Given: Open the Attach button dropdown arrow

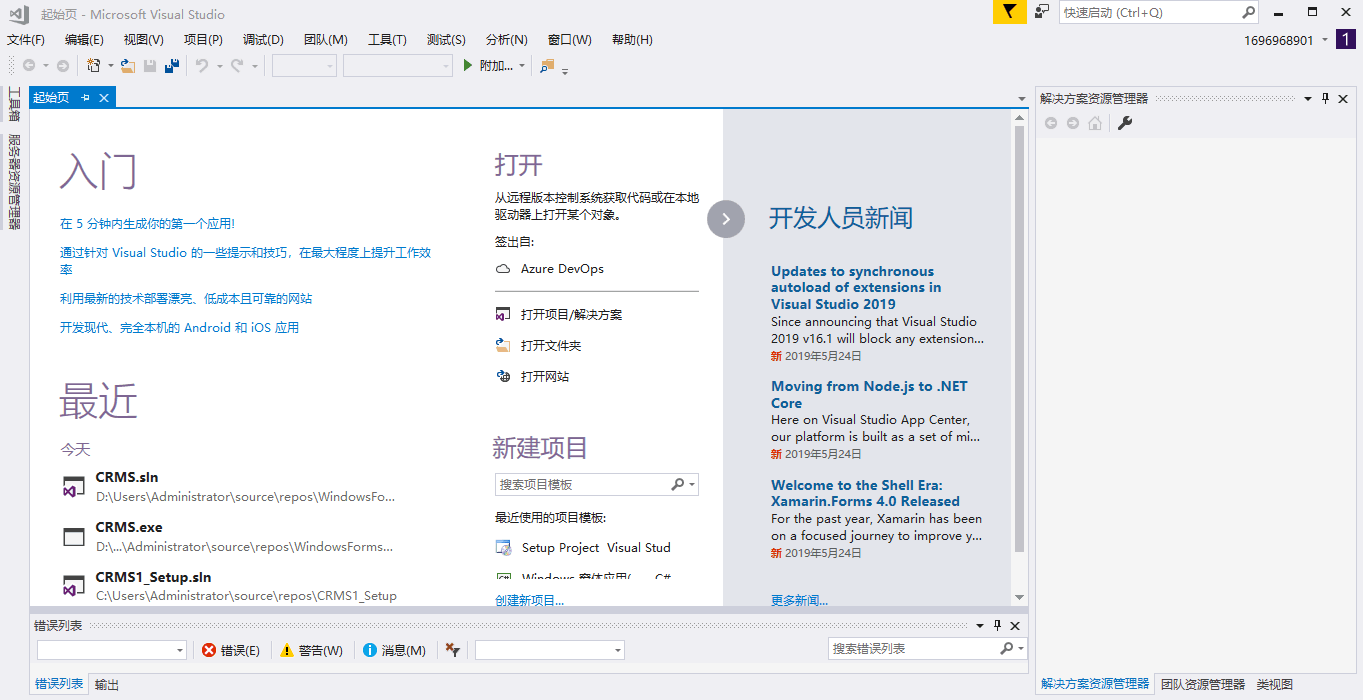Looking at the screenshot, I should (522, 66).
